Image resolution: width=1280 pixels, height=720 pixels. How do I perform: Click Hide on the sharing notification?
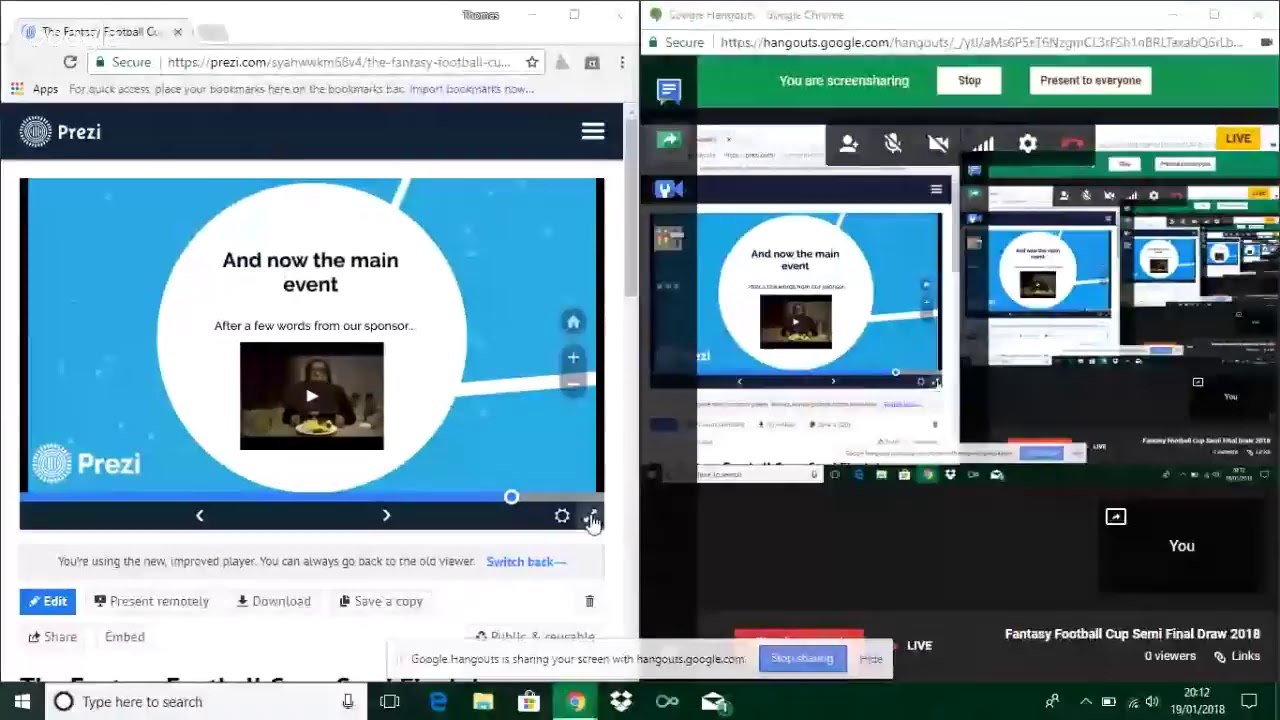click(871, 659)
